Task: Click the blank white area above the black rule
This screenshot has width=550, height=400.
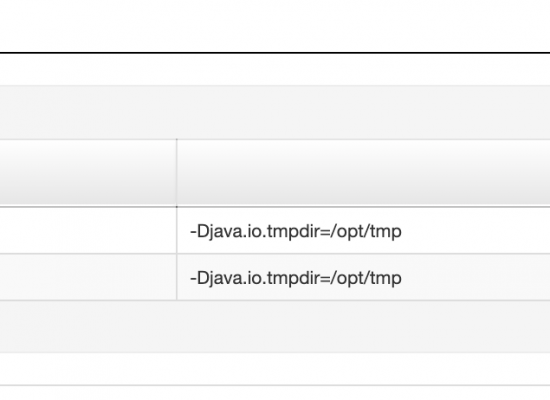Action: point(275,26)
